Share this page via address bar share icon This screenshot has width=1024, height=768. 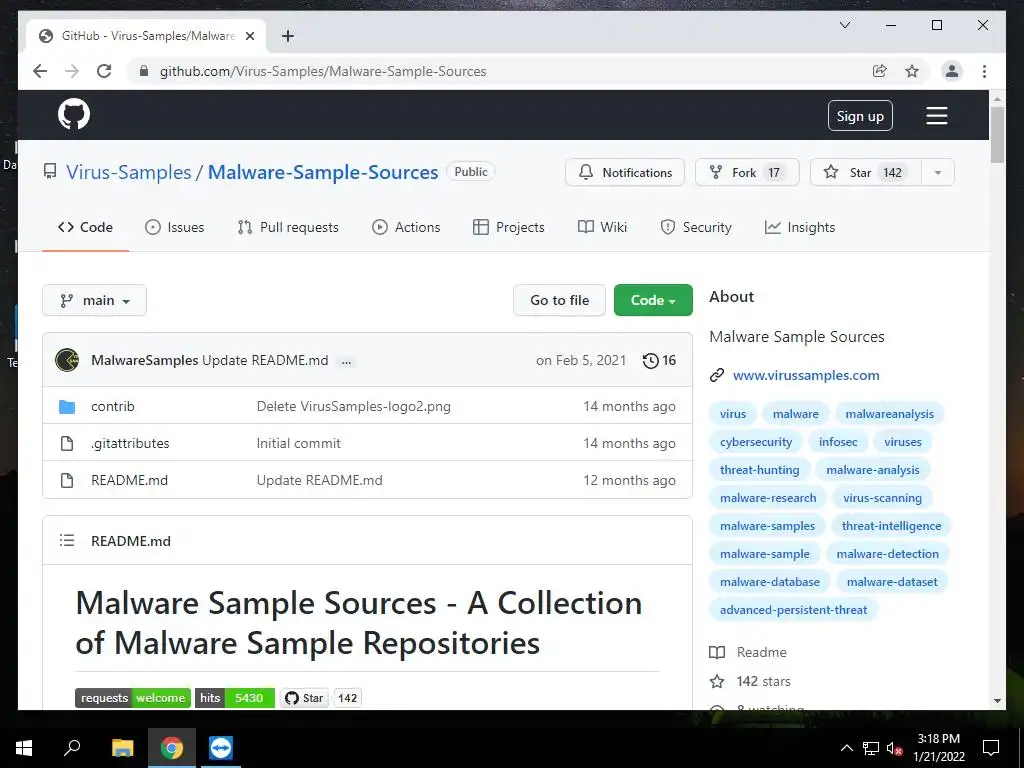pos(880,71)
